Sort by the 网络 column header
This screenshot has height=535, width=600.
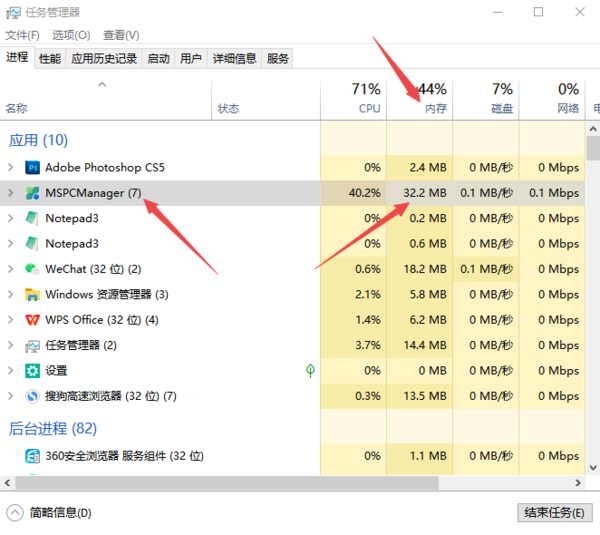click(552, 100)
